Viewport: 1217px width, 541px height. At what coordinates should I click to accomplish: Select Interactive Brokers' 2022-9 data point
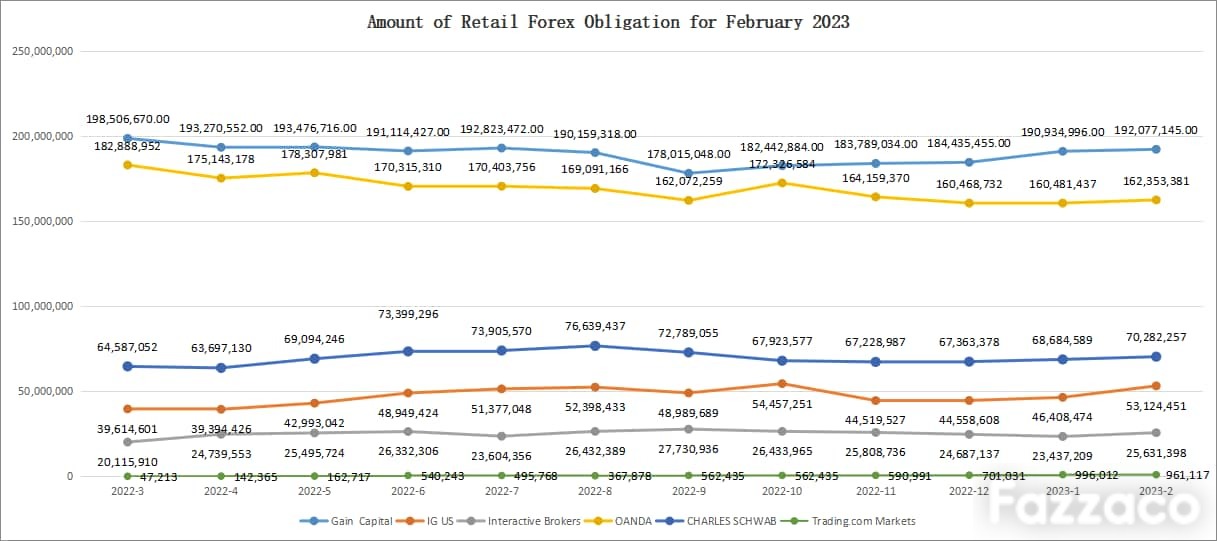pos(689,429)
